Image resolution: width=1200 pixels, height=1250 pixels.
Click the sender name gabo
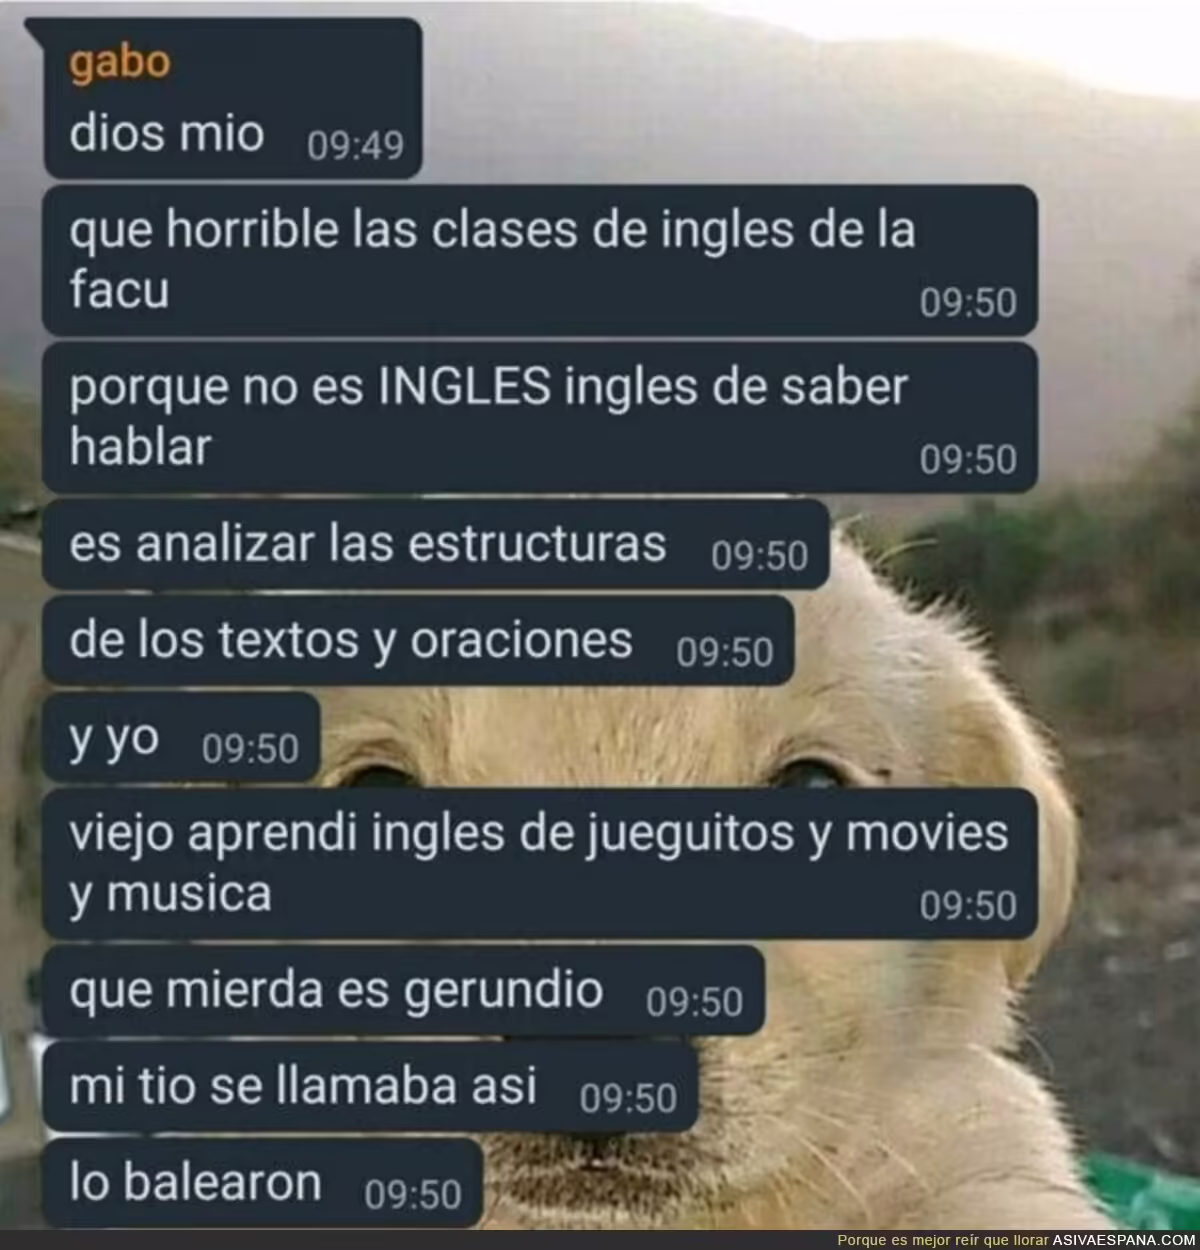[x=119, y=63]
